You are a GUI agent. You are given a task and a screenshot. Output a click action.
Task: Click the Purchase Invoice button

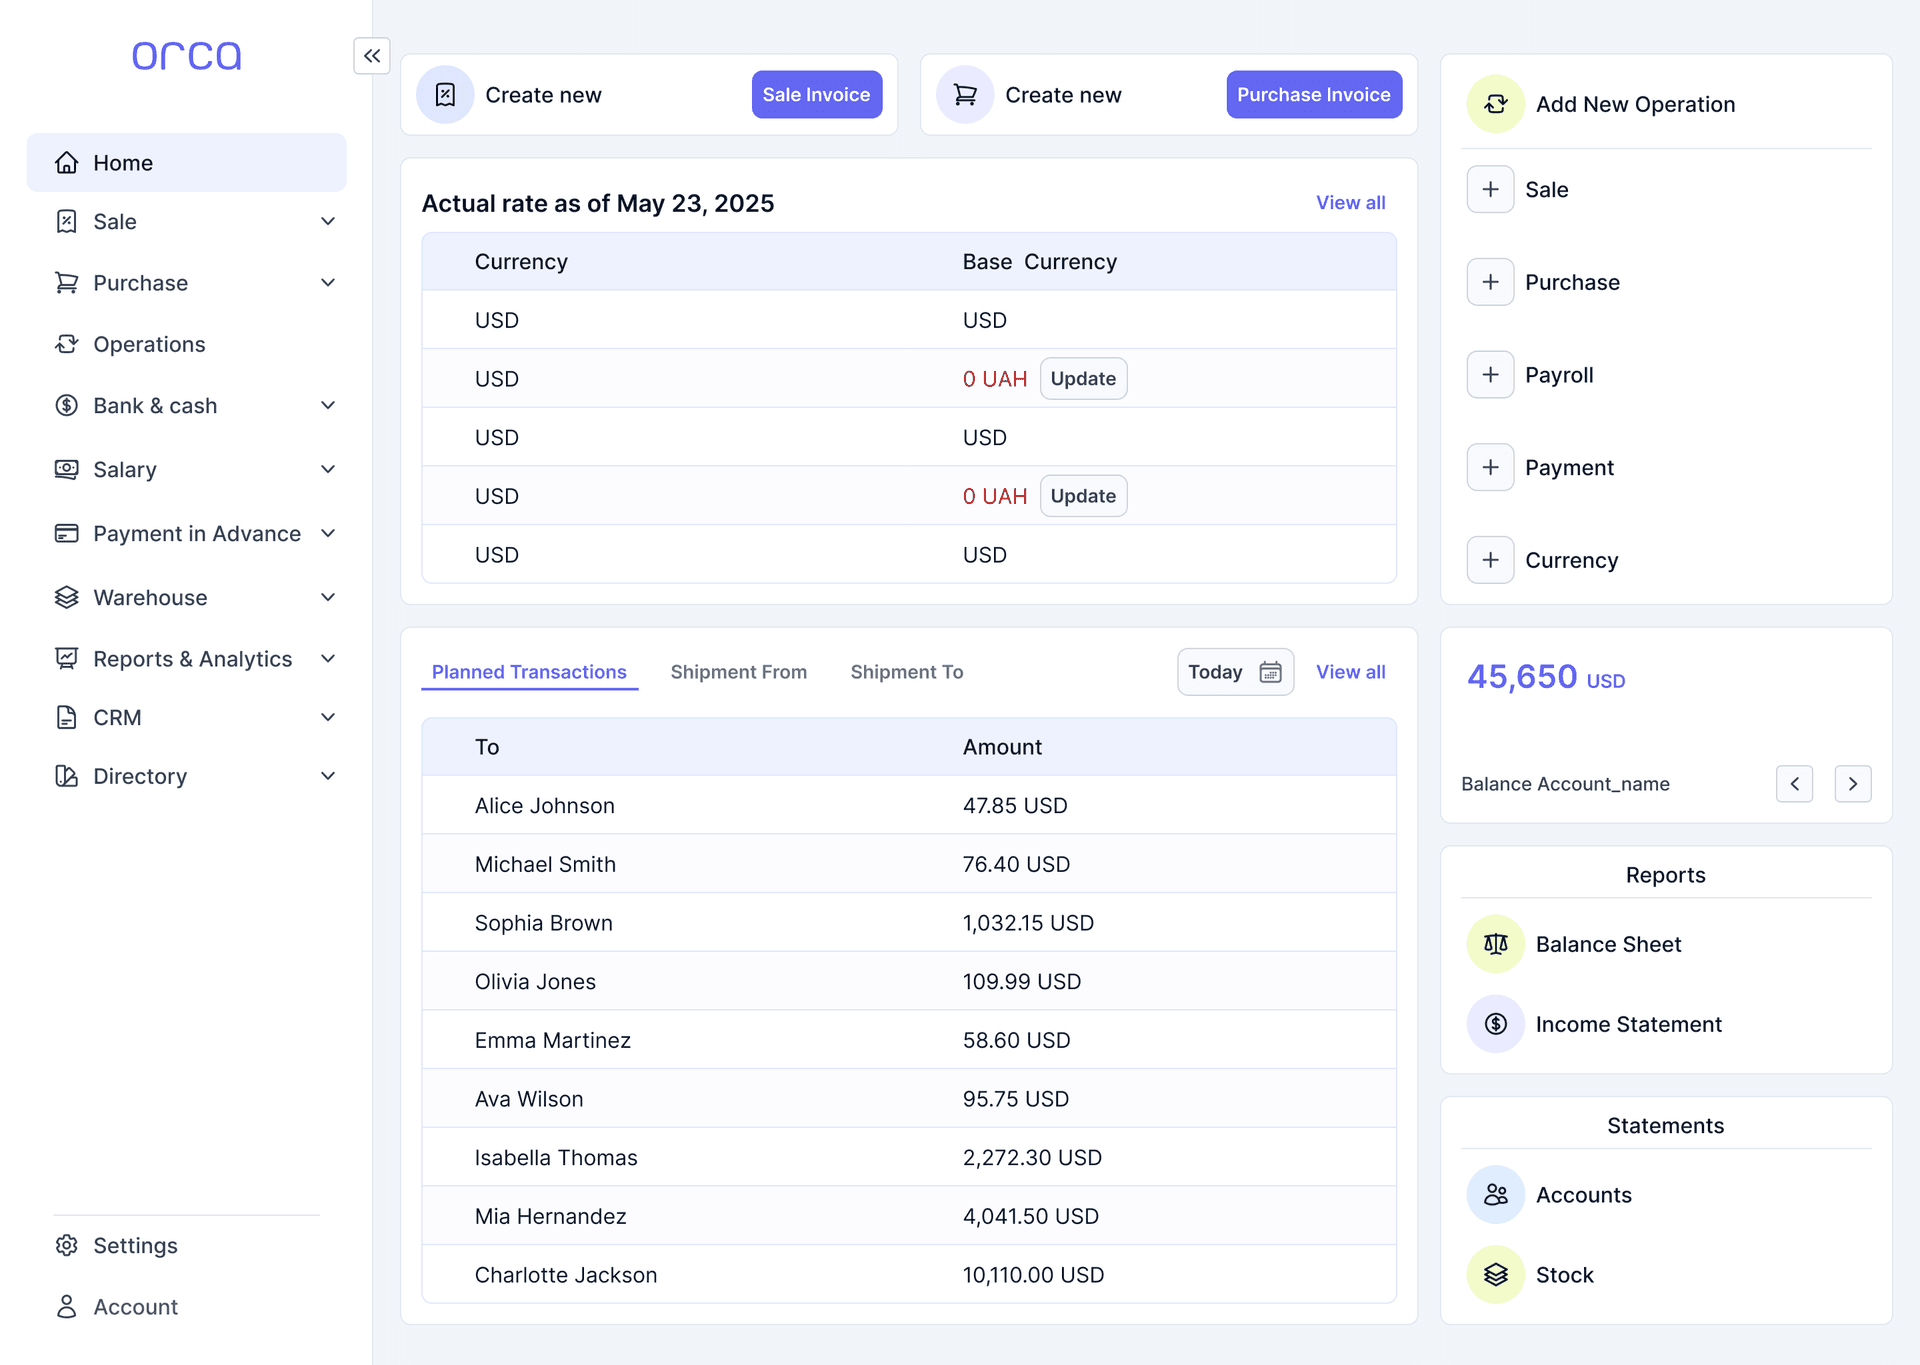click(x=1313, y=94)
